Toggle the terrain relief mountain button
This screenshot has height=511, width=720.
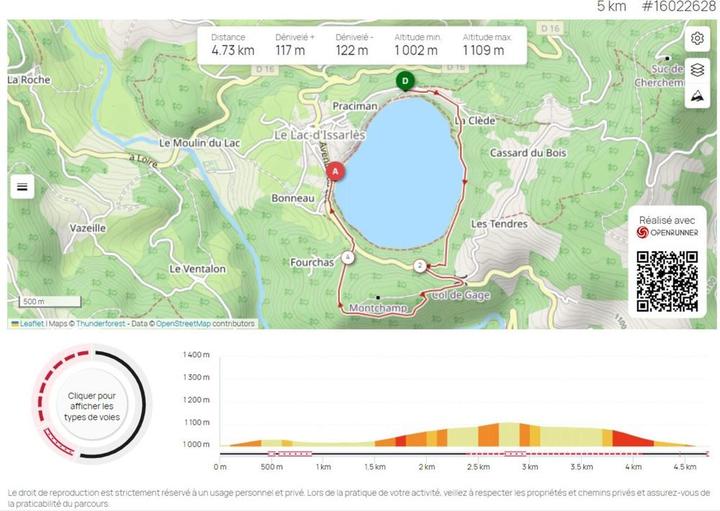pyautogui.click(x=697, y=97)
